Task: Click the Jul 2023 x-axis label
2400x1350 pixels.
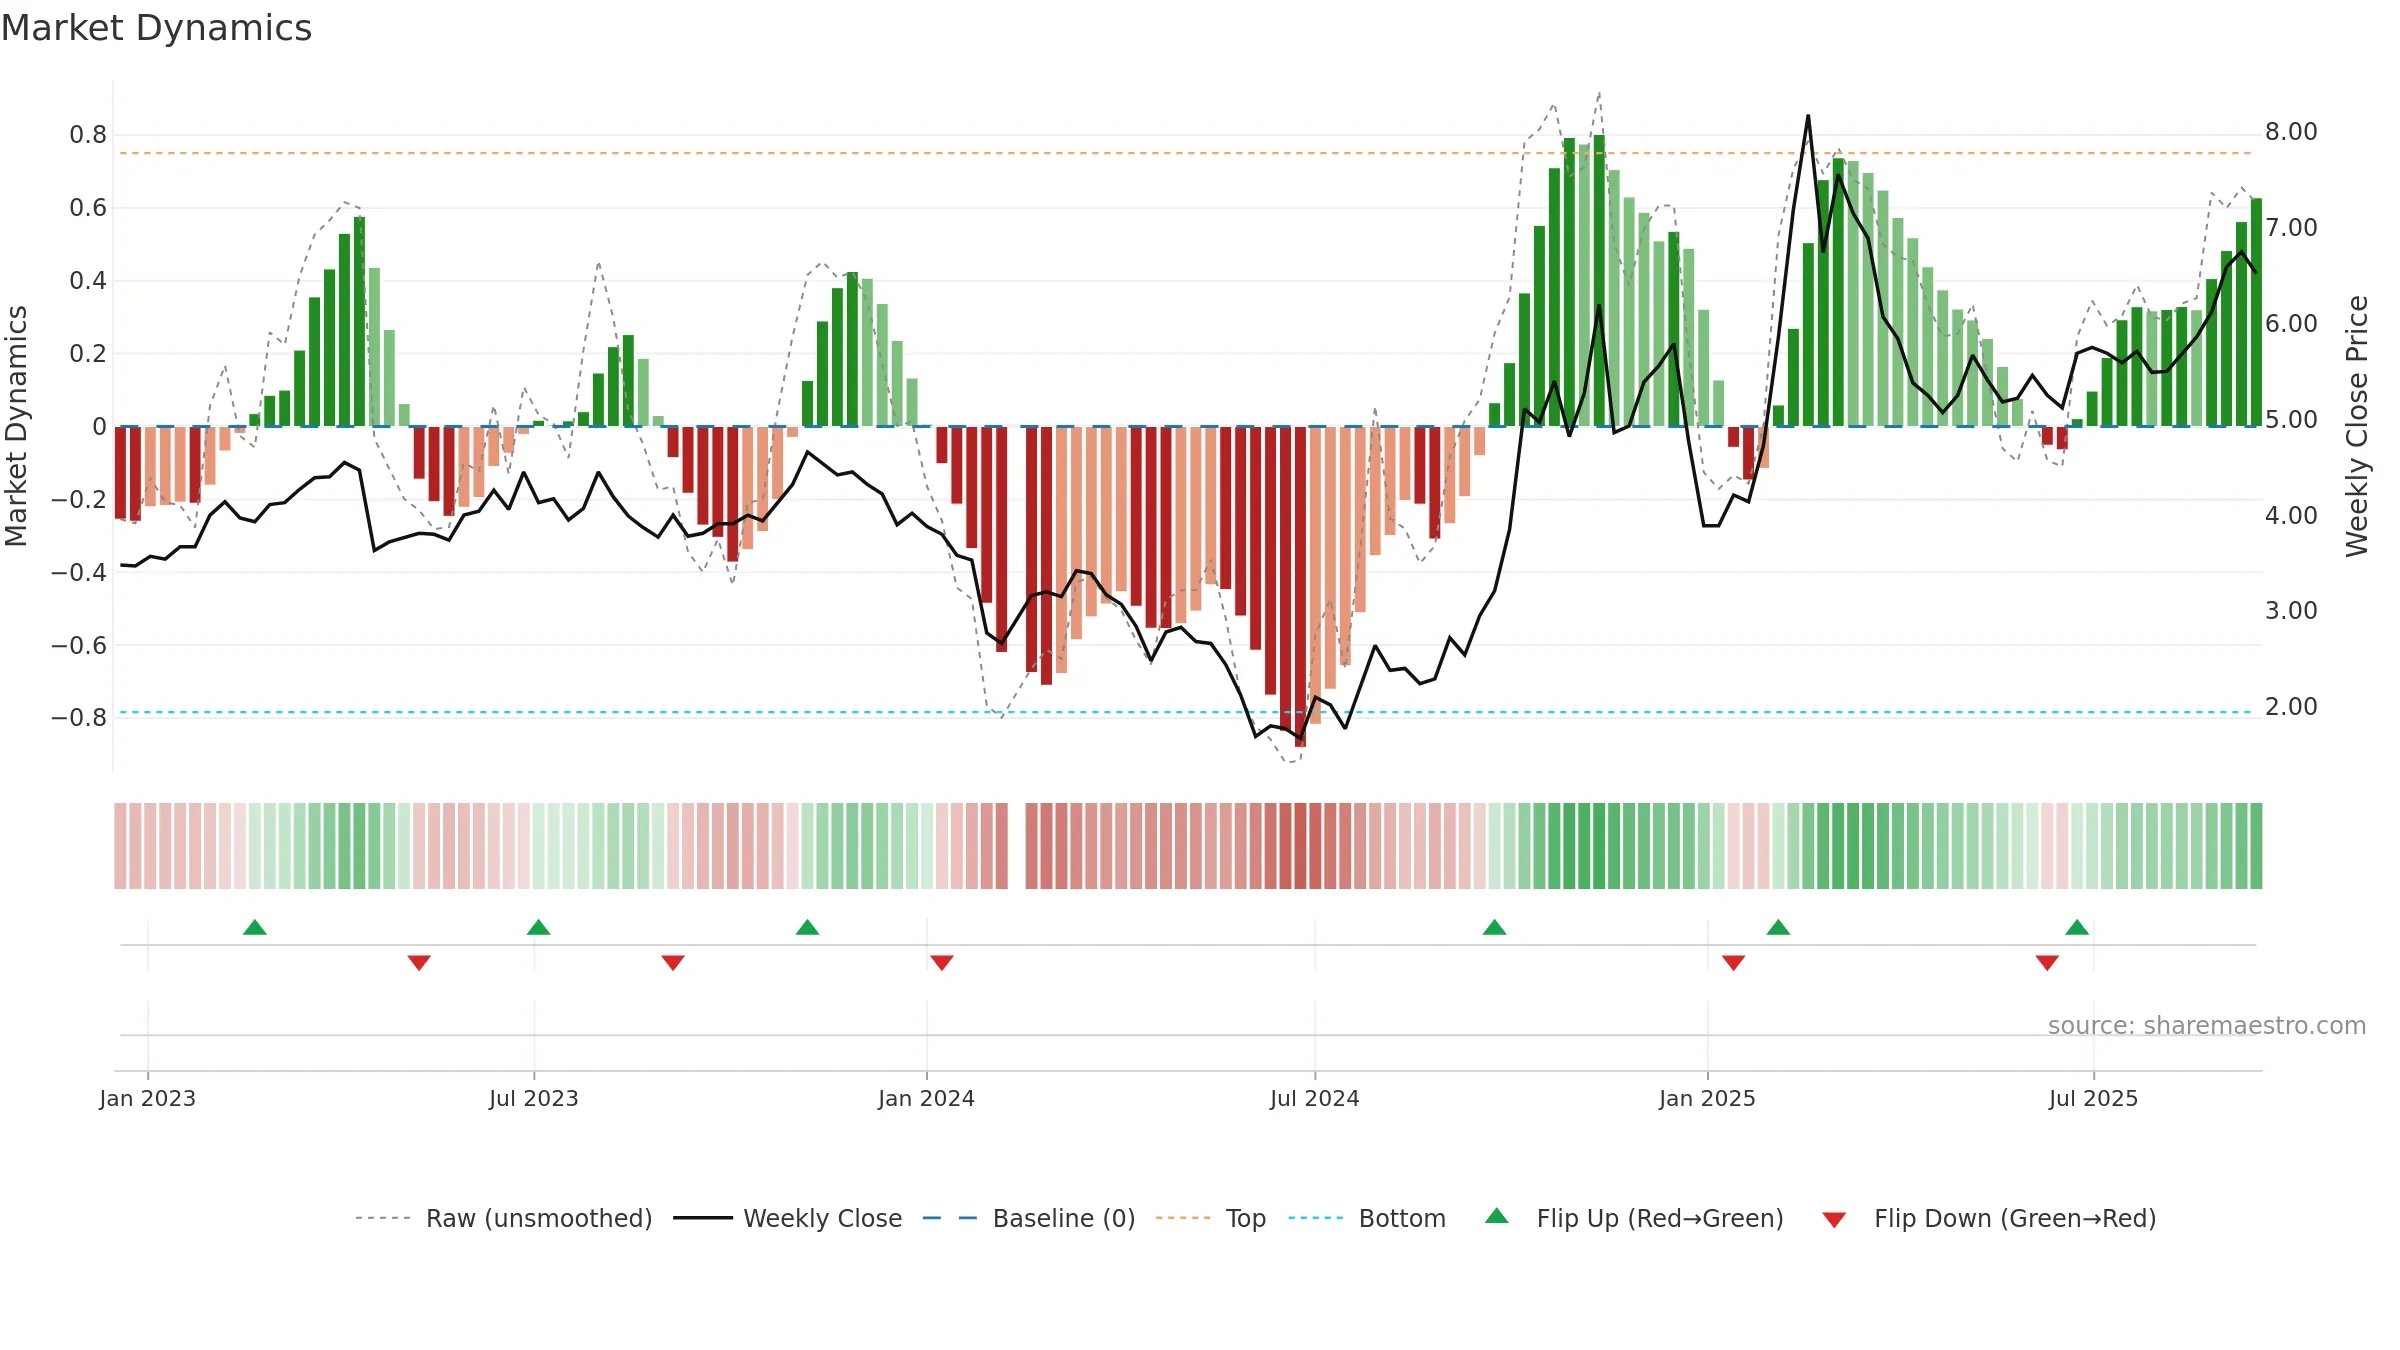Action: [x=534, y=1098]
